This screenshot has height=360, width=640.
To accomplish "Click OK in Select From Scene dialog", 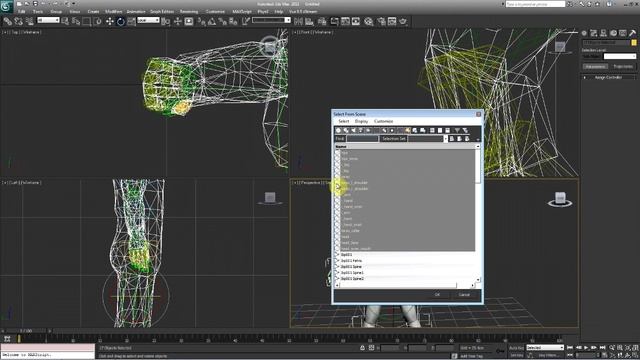I will pyautogui.click(x=437, y=295).
